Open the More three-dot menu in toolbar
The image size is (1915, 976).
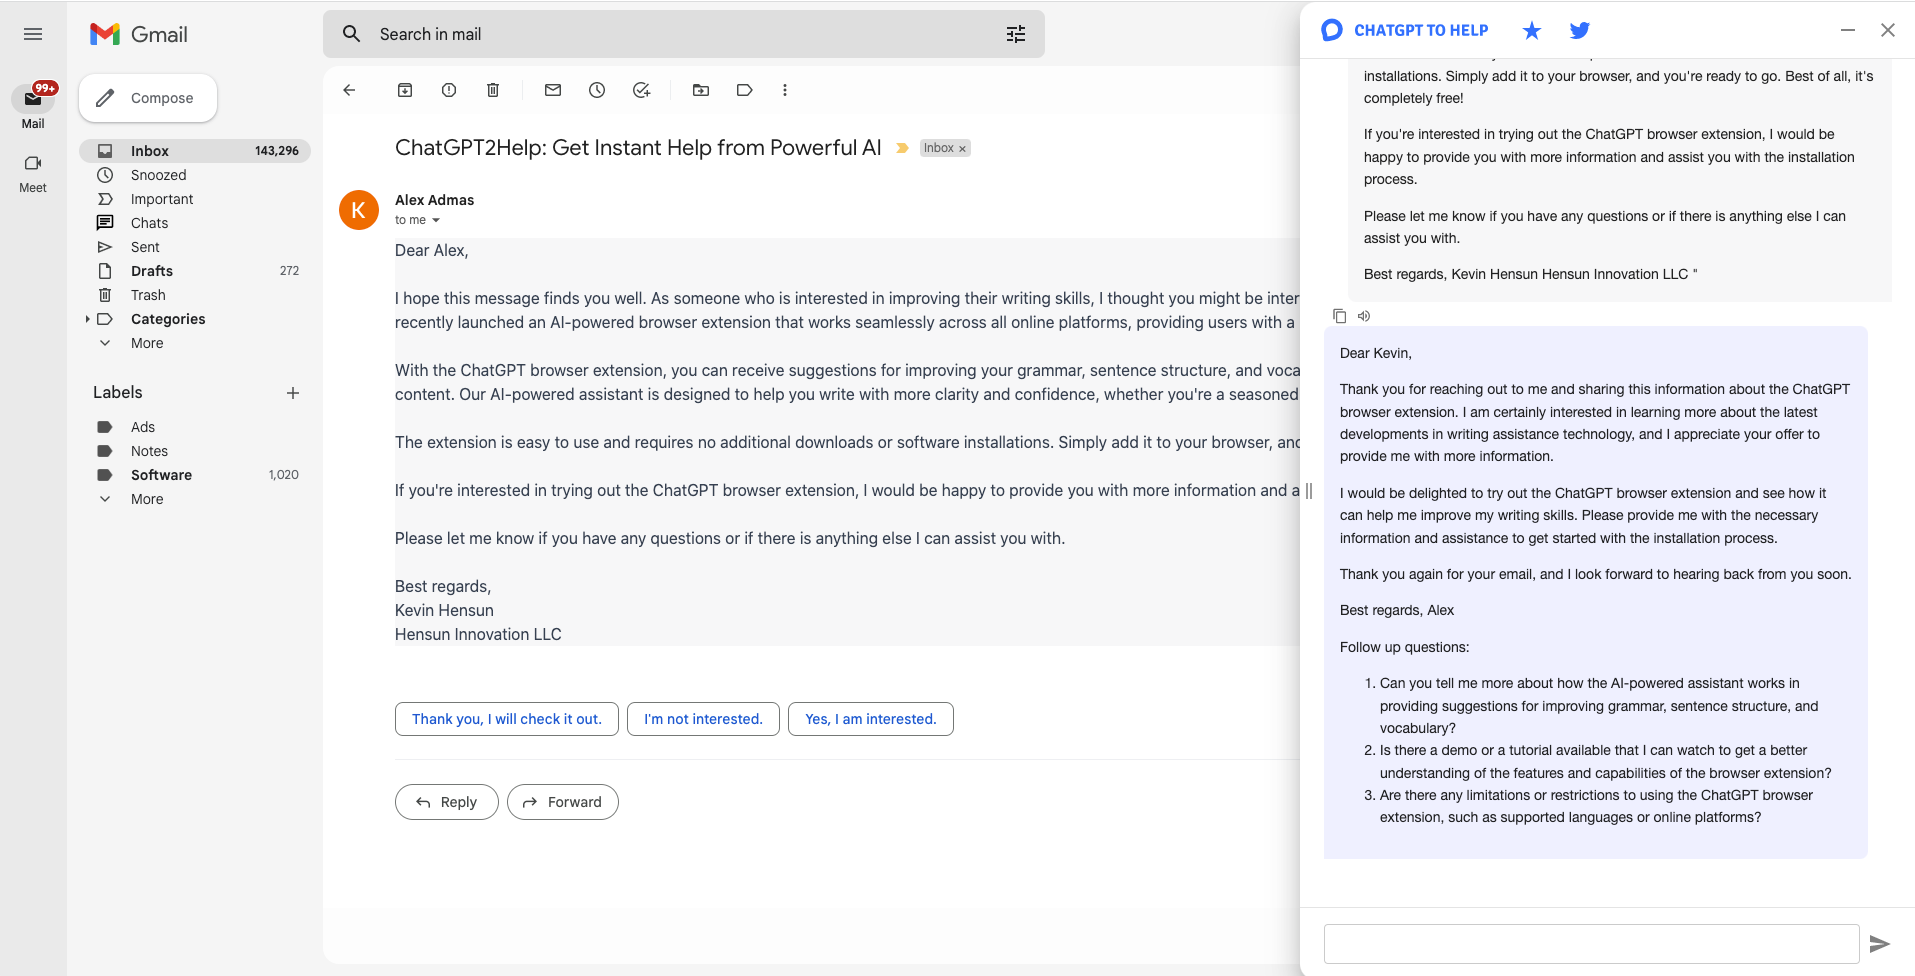(x=785, y=90)
